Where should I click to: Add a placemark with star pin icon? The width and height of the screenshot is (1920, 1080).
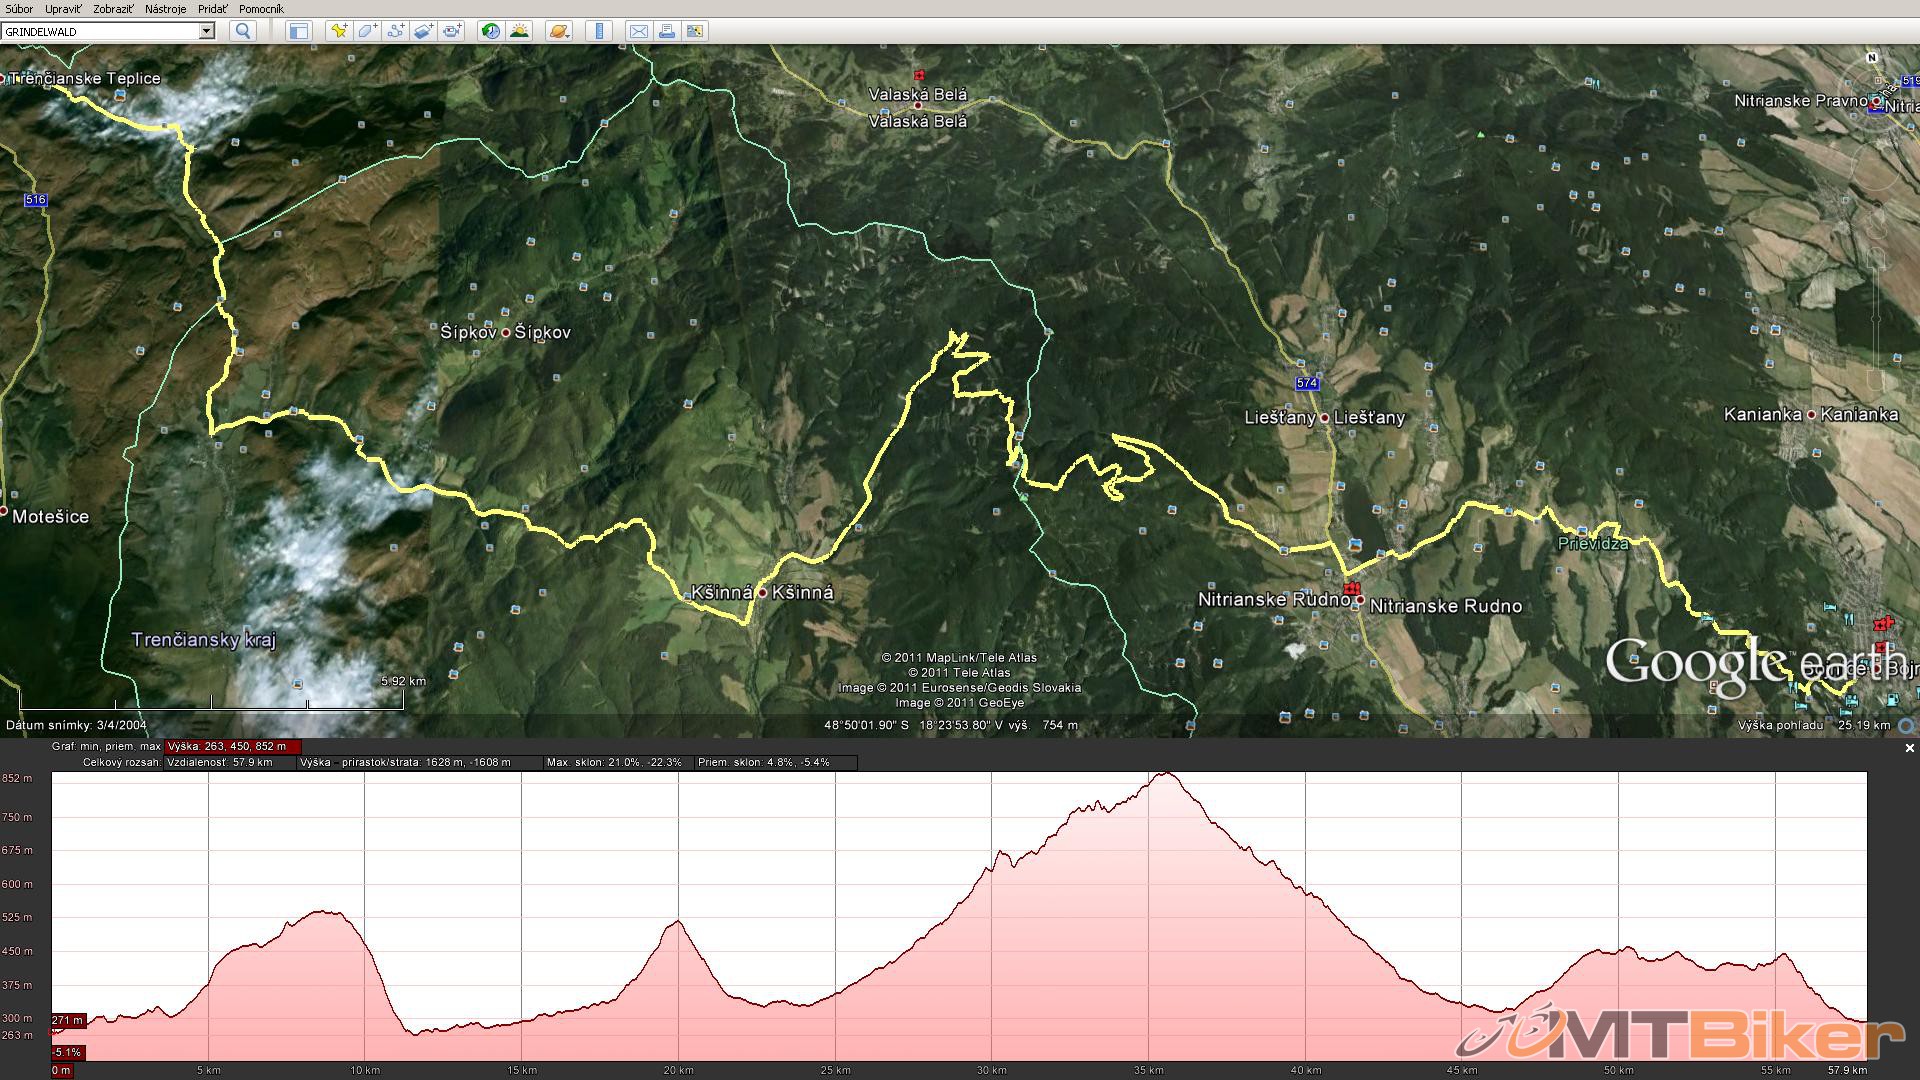pos(339,31)
